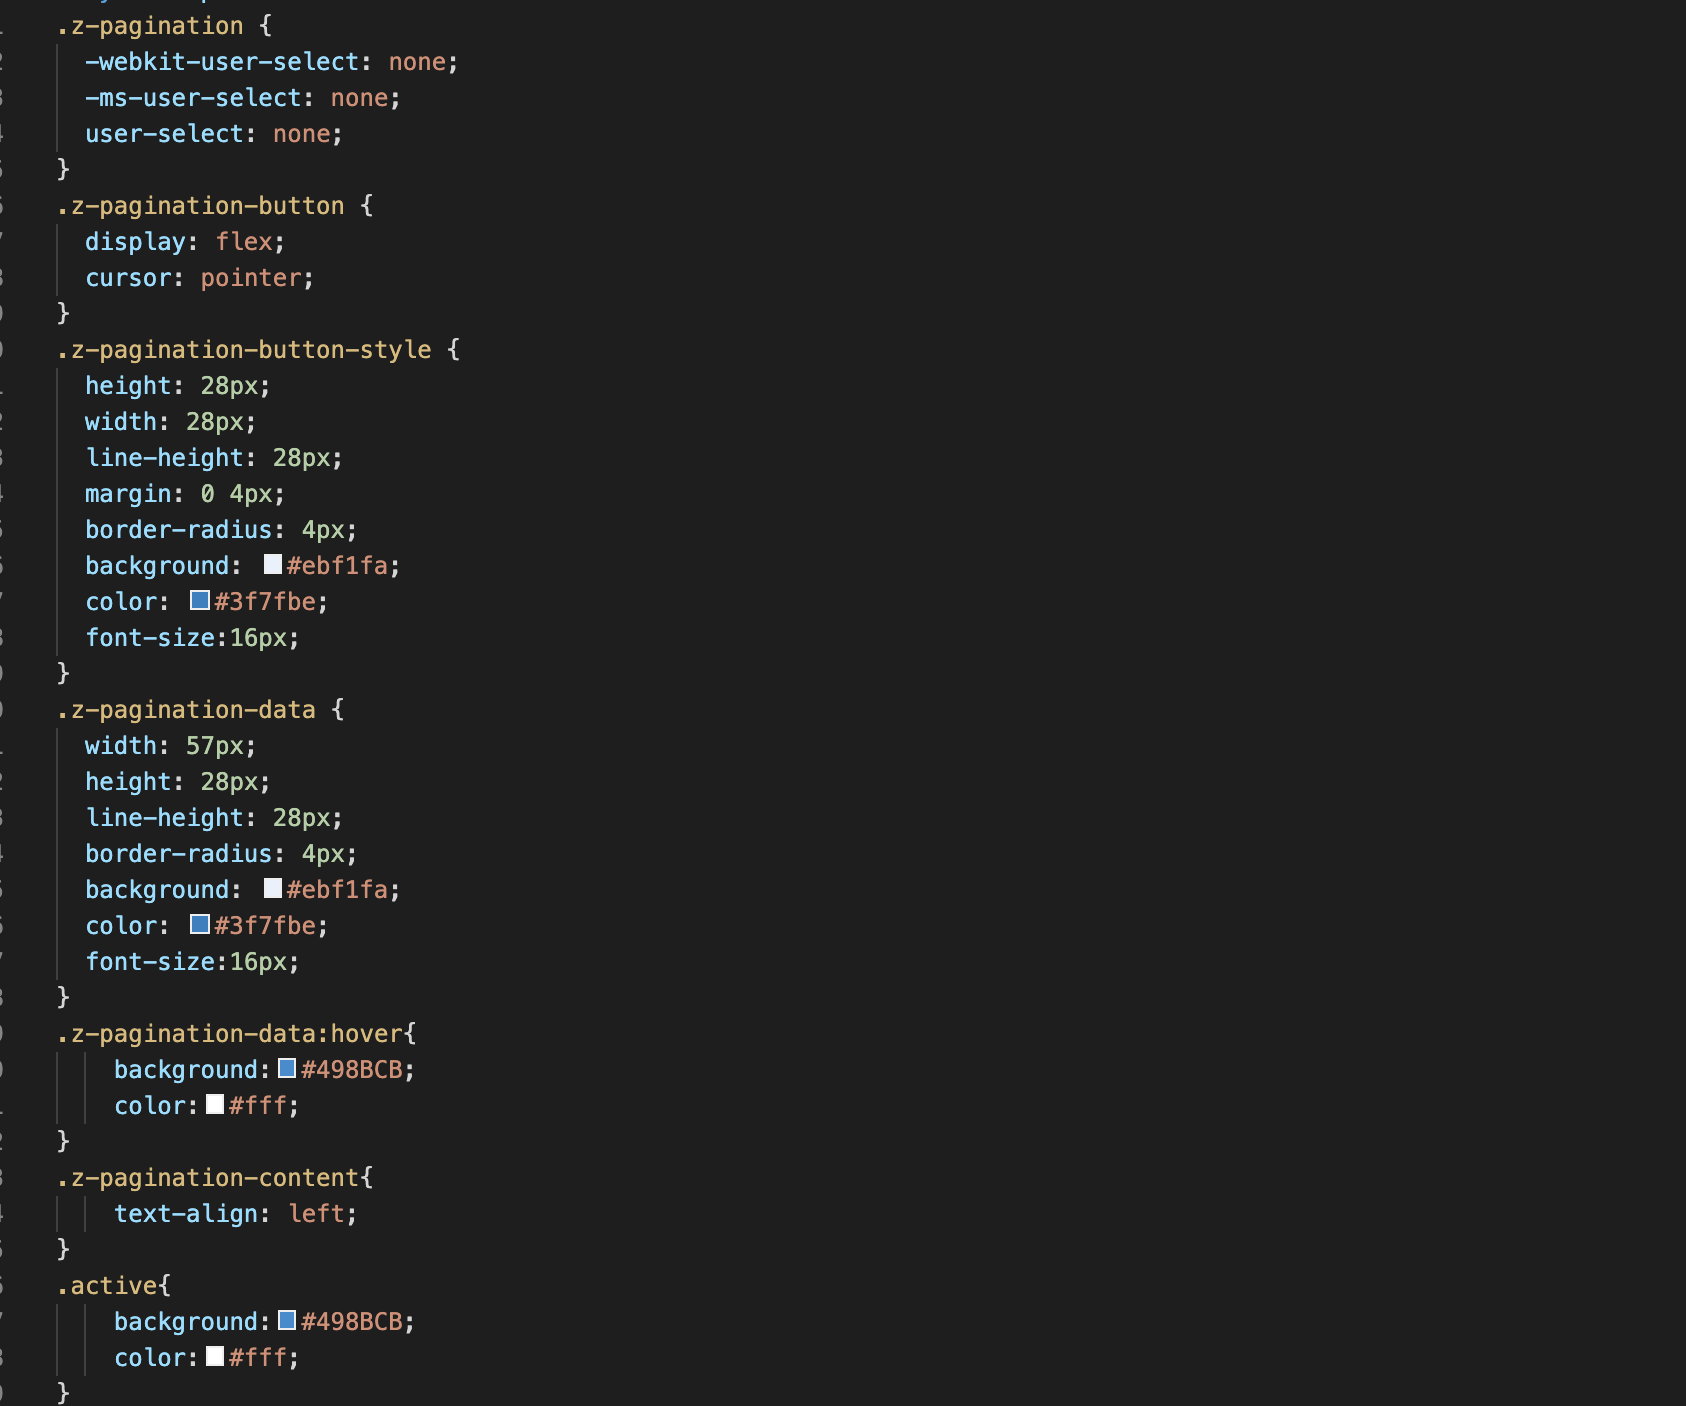Click the 'pointer' value of cursor
This screenshot has width=1686, height=1406.
coord(251,278)
